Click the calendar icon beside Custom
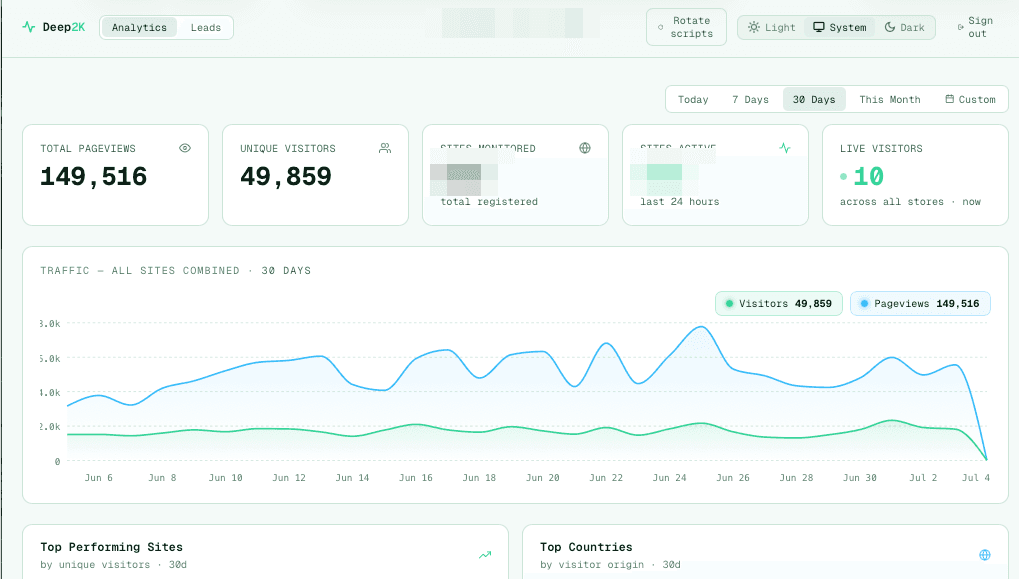The image size is (1019, 579). (x=949, y=99)
